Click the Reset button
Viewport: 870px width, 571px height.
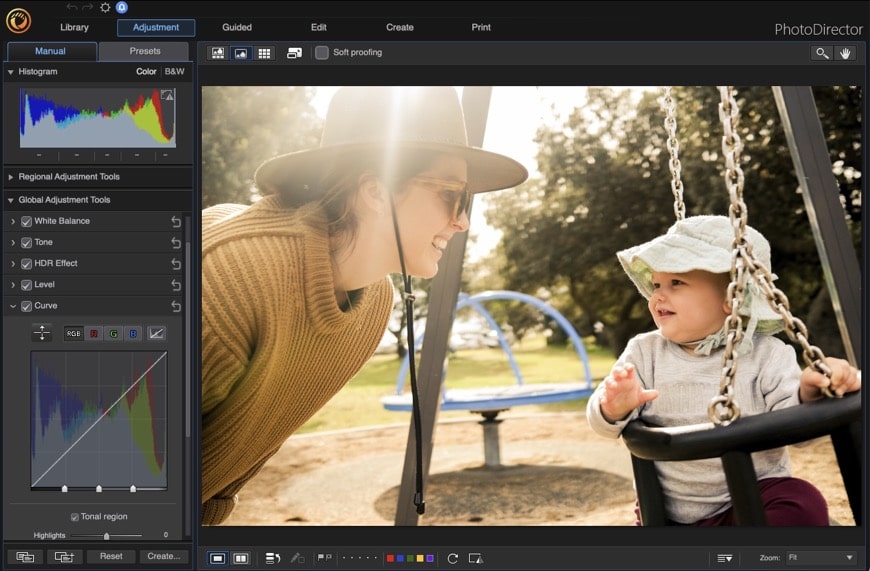(111, 556)
